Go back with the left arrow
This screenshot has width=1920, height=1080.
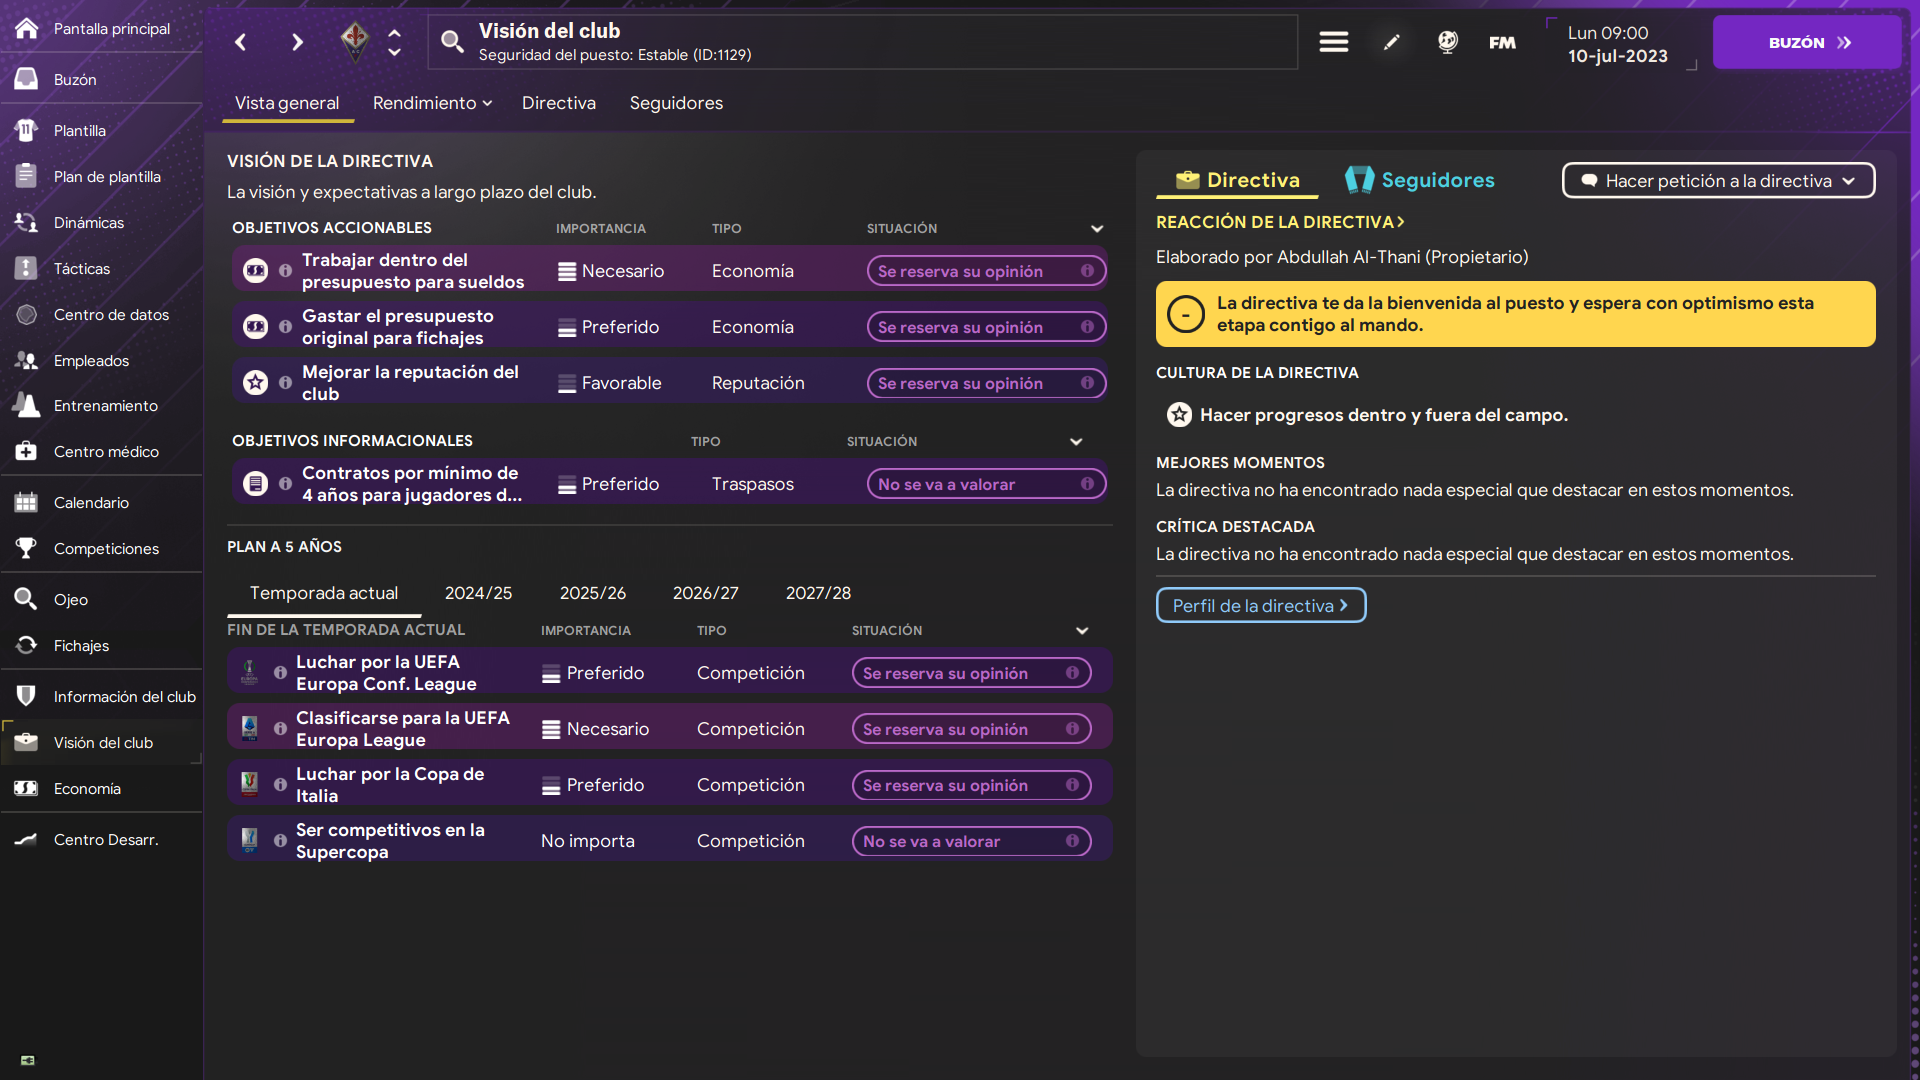tap(241, 42)
